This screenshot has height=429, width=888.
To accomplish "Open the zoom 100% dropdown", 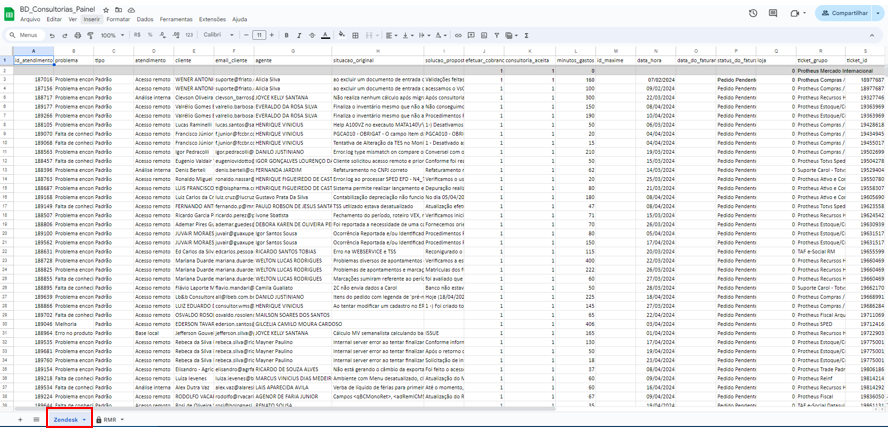I will (x=113, y=35).
